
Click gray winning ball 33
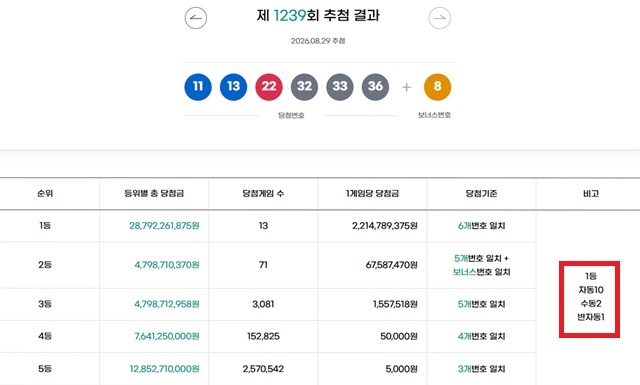pyautogui.click(x=340, y=87)
